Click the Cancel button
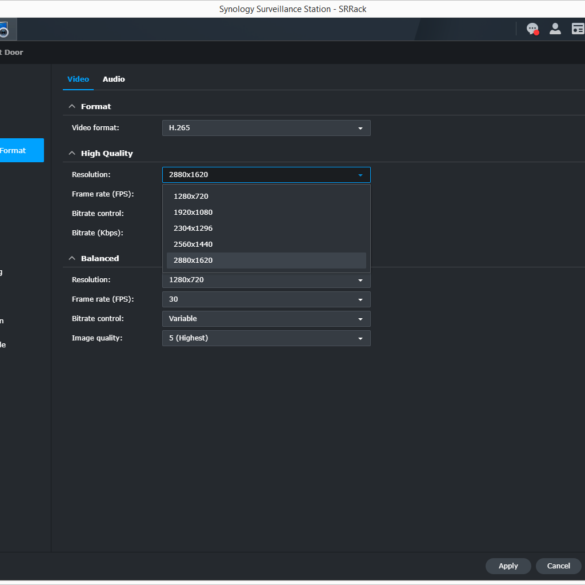 (x=559, y=566)
